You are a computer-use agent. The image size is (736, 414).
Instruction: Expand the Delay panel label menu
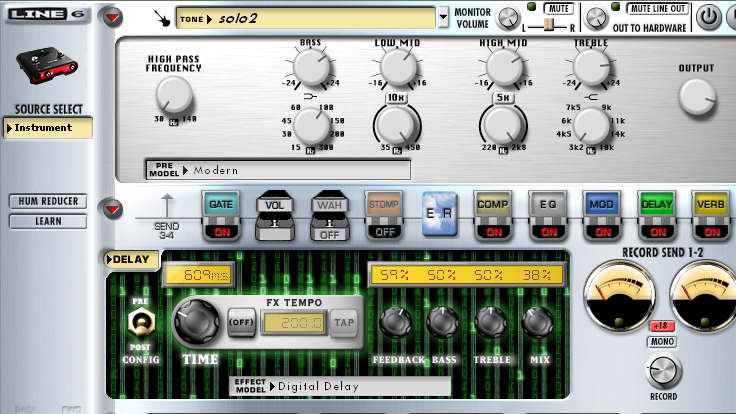131,260
